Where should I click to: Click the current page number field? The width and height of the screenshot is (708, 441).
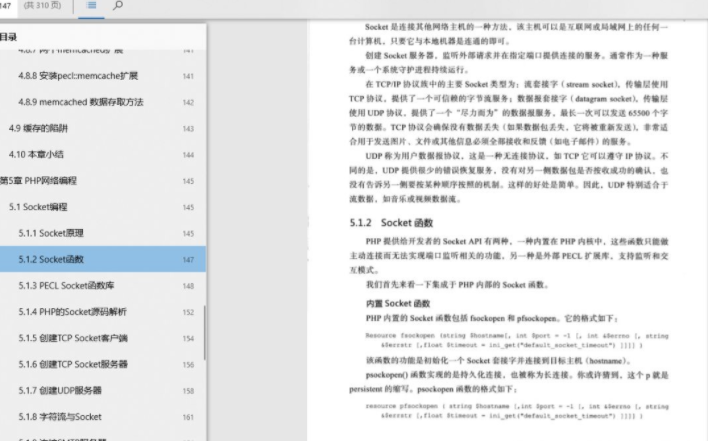click(6, 6)
